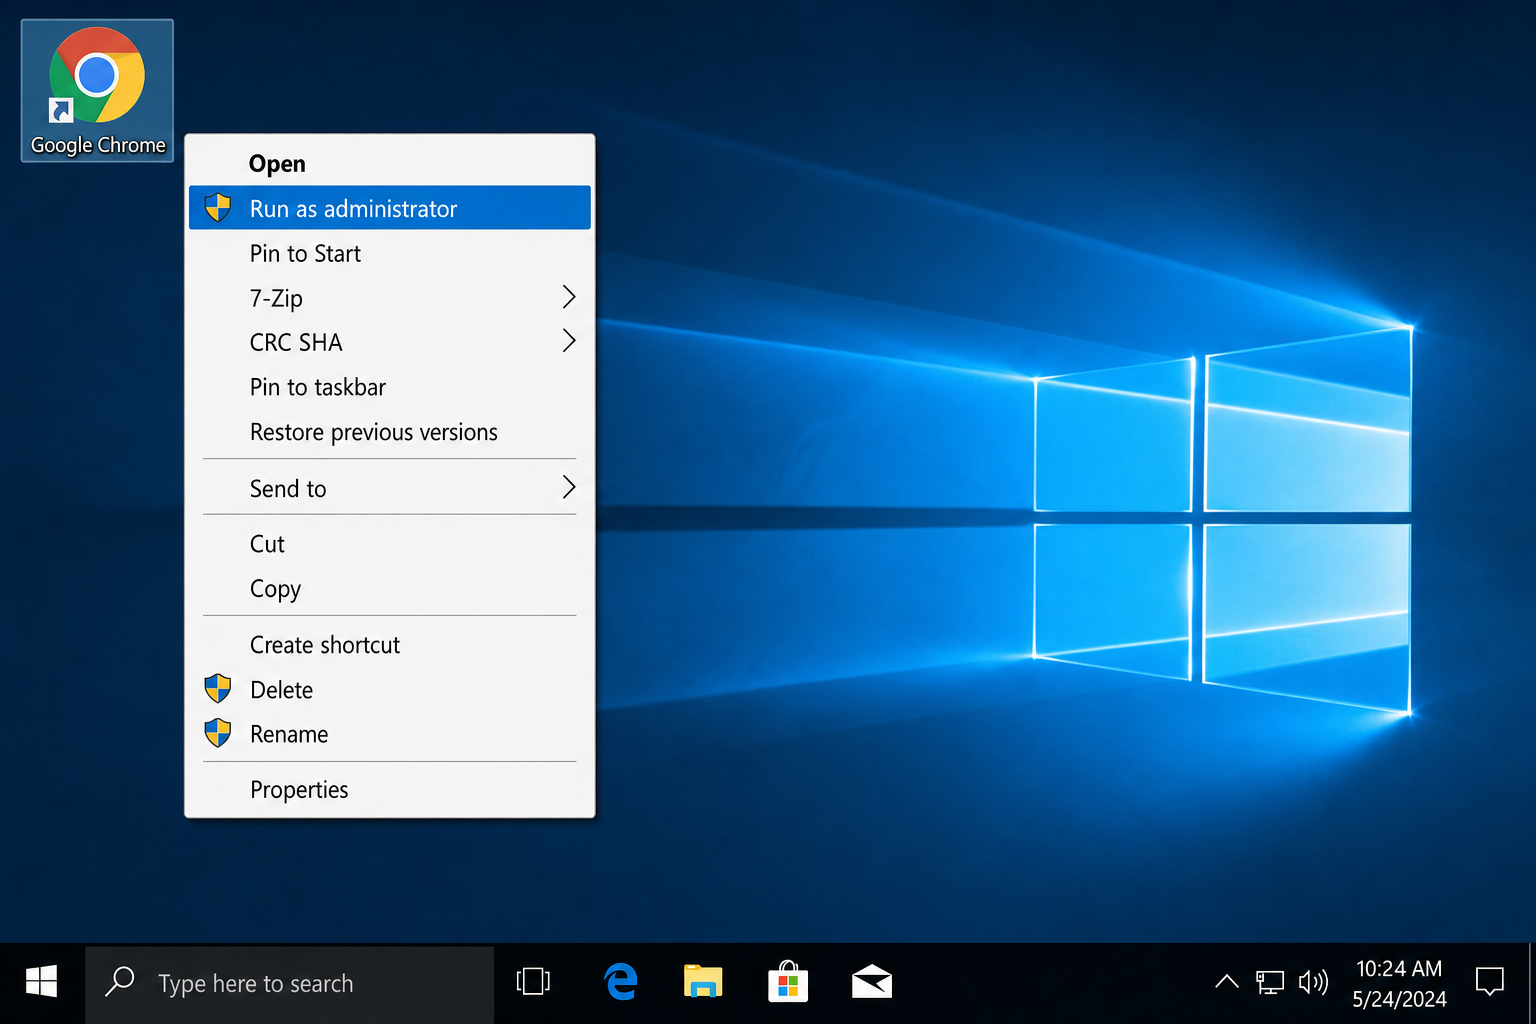The height and width of the screenshot is (1024, 1536).
Task: Click the 7-Zip submenu arrow
Action: pos(569,297)
